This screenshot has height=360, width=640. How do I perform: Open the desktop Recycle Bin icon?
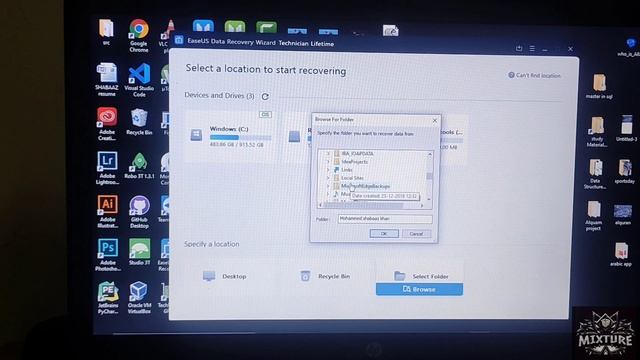coord(139,122)
